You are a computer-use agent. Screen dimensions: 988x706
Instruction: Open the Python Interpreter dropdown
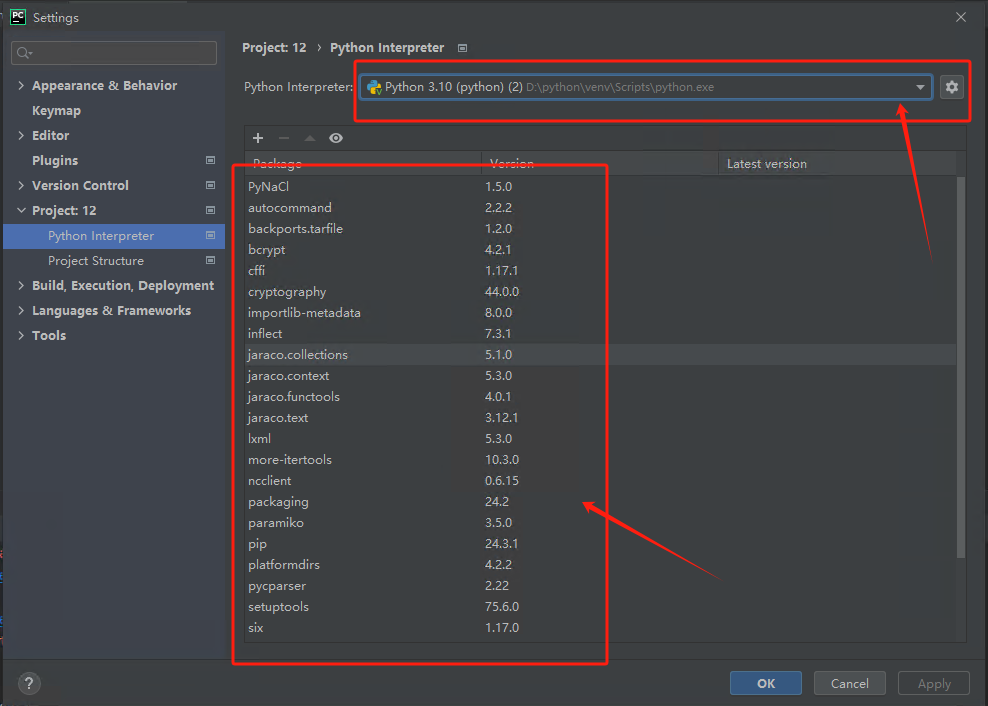point(646,87)
